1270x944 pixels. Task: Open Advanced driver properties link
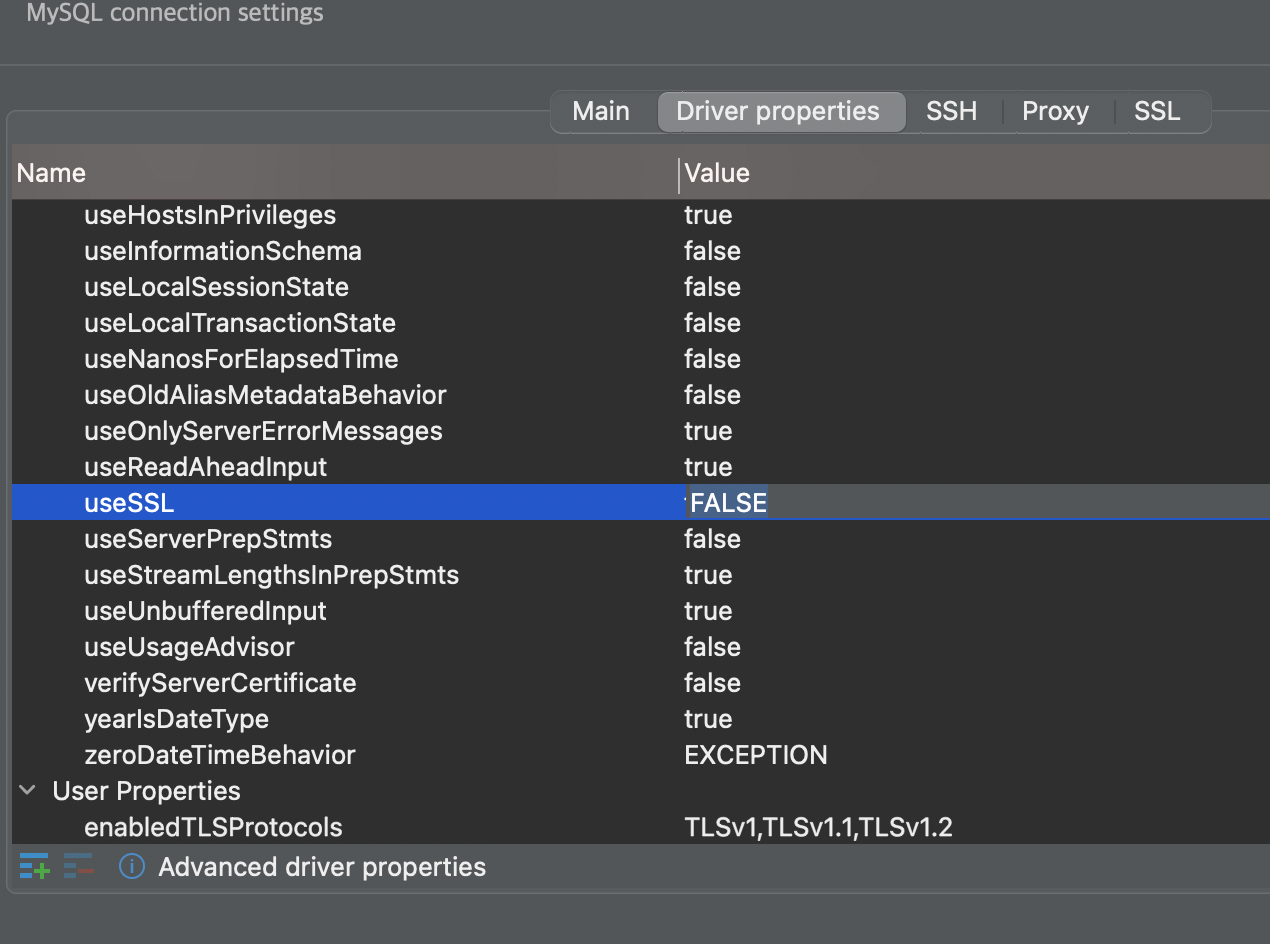tap(322, 866)
